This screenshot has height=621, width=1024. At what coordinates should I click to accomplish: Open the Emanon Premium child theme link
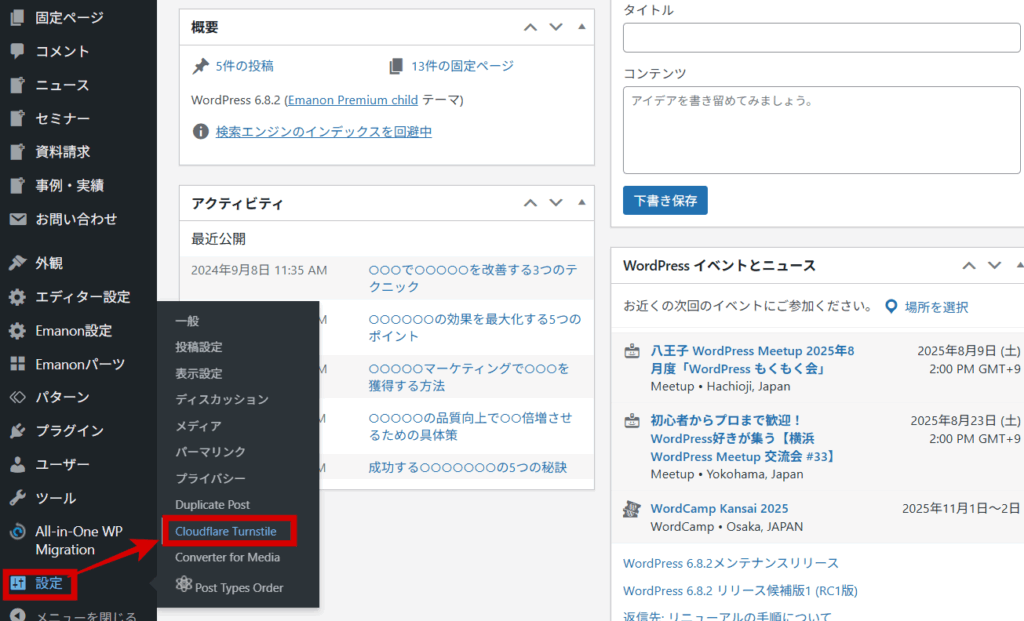tap(352, 101)
